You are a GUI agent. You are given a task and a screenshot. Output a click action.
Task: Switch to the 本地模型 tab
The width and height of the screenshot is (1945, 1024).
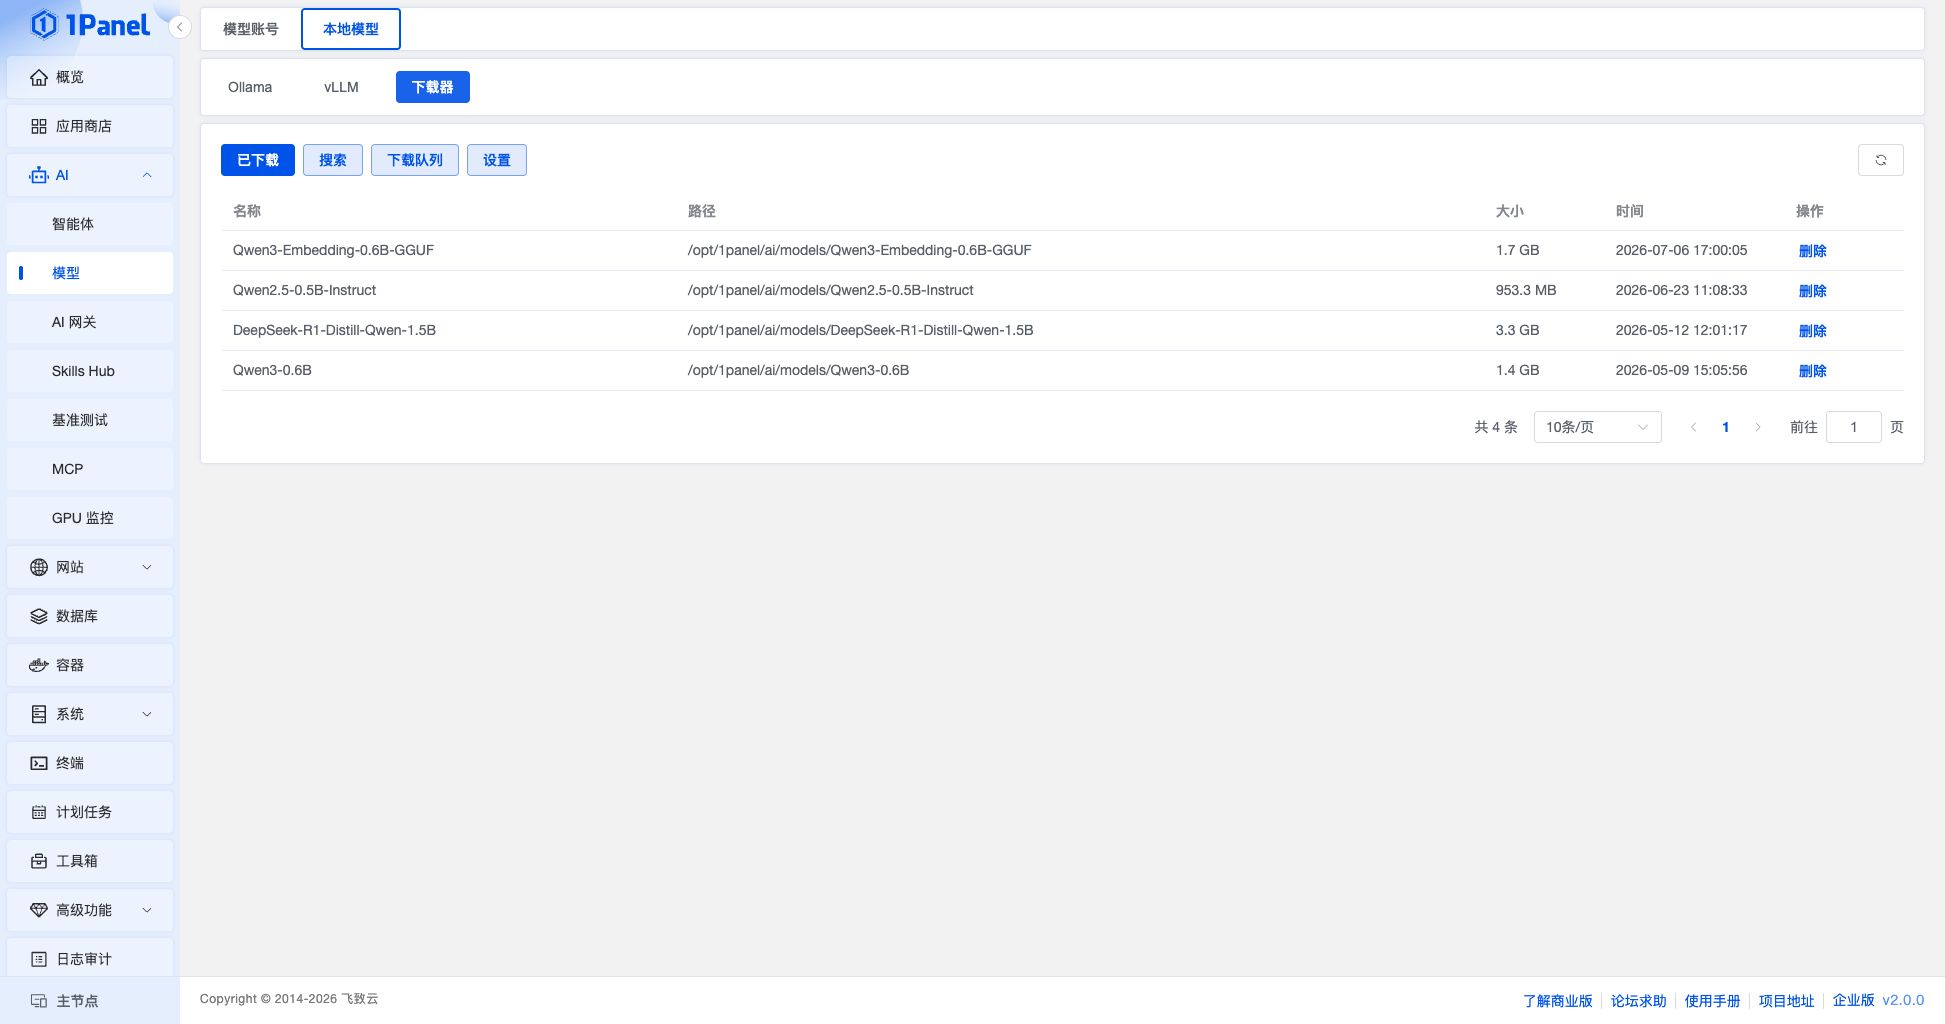[351, 29]
